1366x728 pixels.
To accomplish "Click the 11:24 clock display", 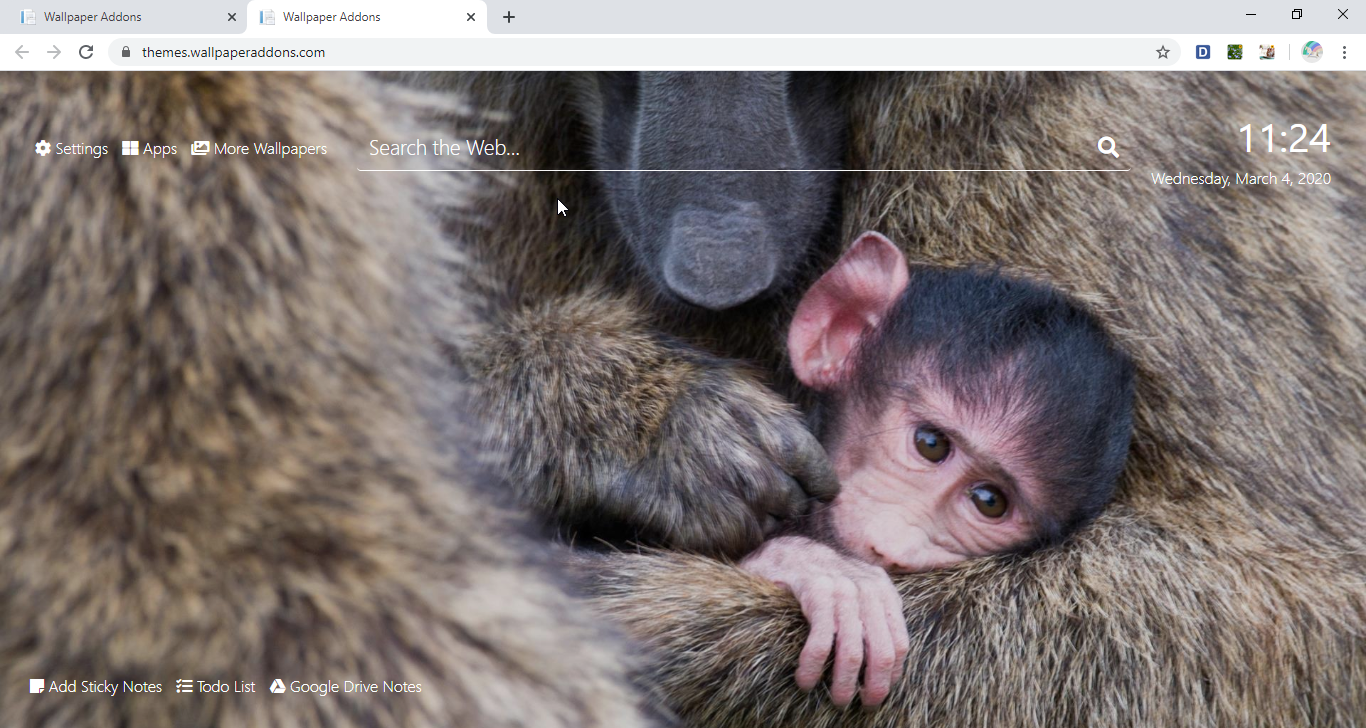I will [x=1284, y=139].
